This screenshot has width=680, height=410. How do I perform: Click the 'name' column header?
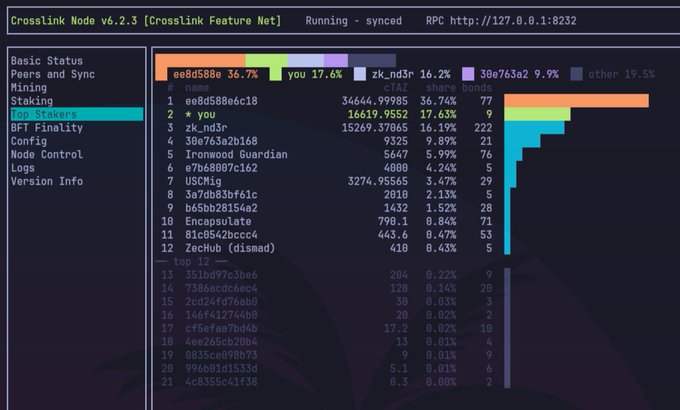click(197, 88)
